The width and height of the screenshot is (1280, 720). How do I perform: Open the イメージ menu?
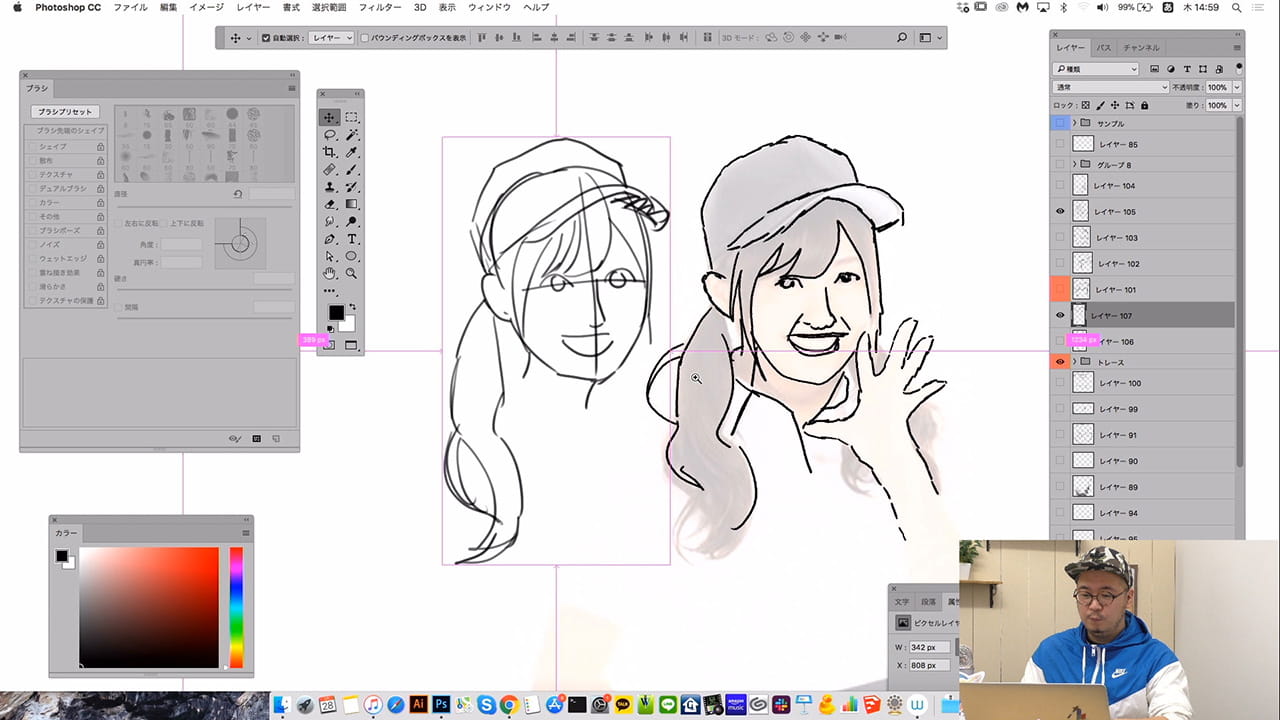pos(206,7)
